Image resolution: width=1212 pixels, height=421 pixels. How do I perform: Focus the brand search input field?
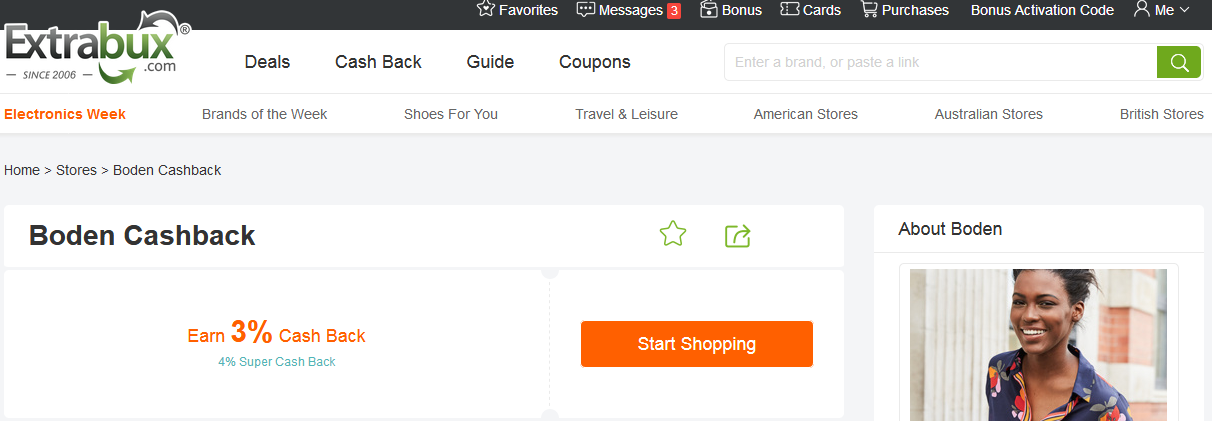(940, 62)
